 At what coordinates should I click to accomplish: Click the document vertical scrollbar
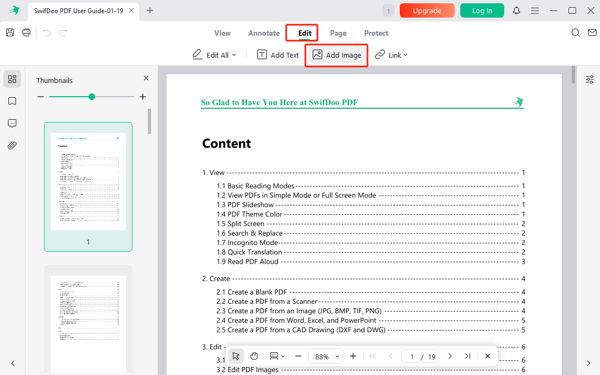[573, 75]
